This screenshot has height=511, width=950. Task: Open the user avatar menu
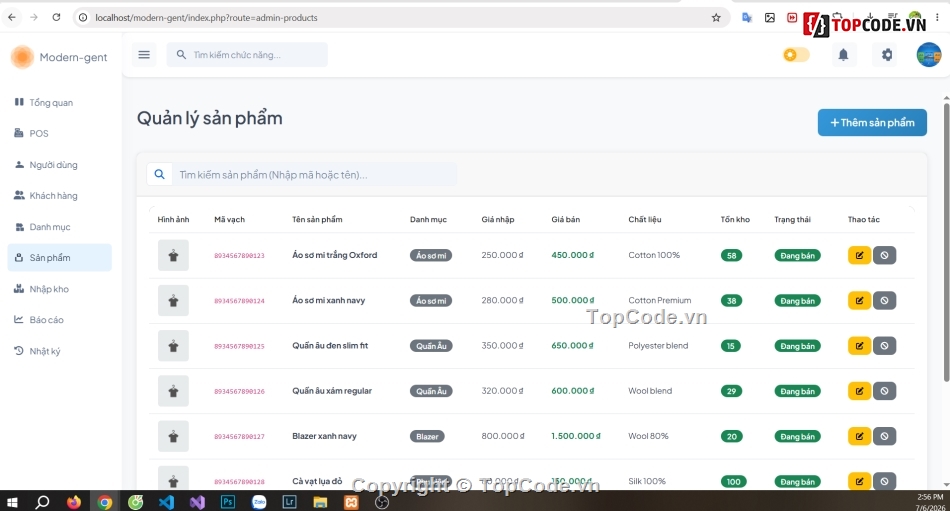[928, 55]
